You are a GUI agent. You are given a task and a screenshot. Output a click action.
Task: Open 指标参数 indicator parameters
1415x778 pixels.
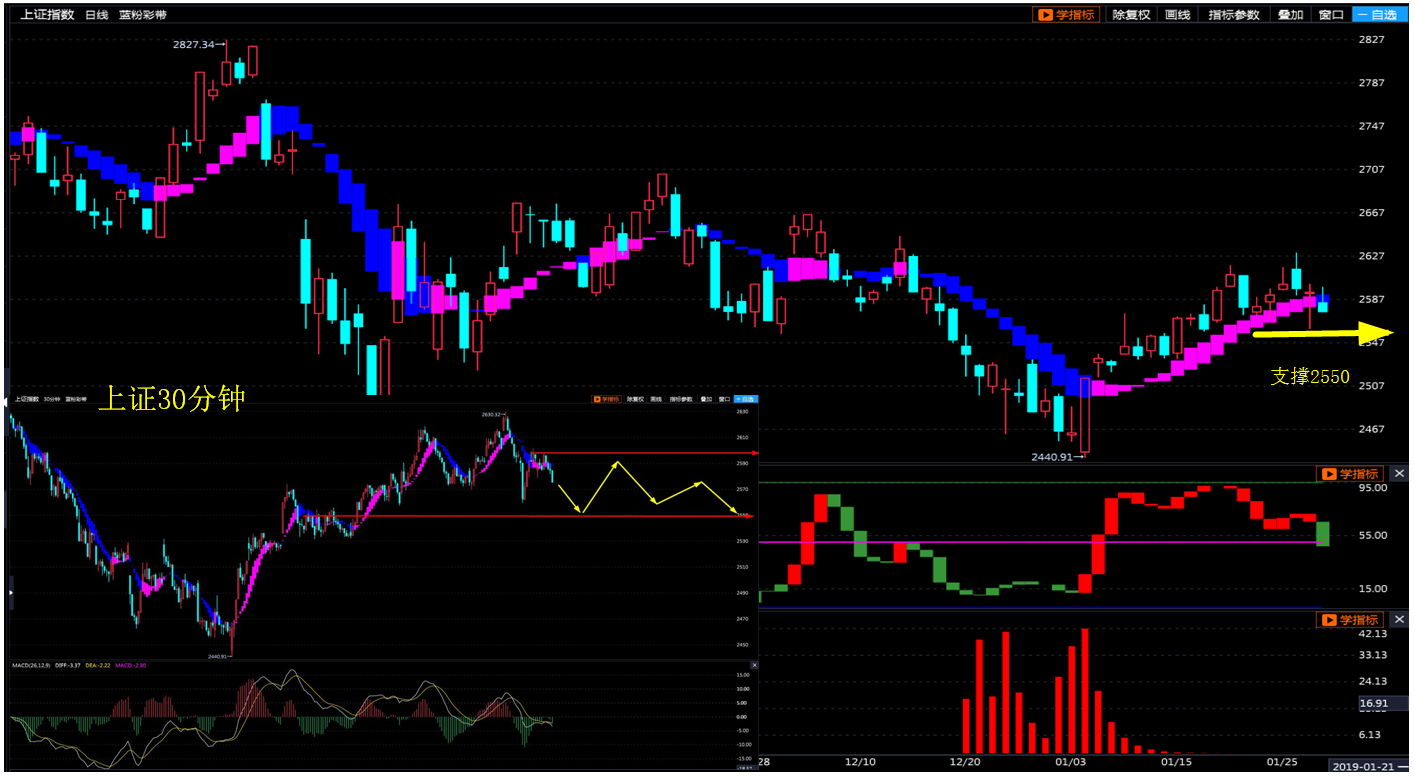[1233, 15]
